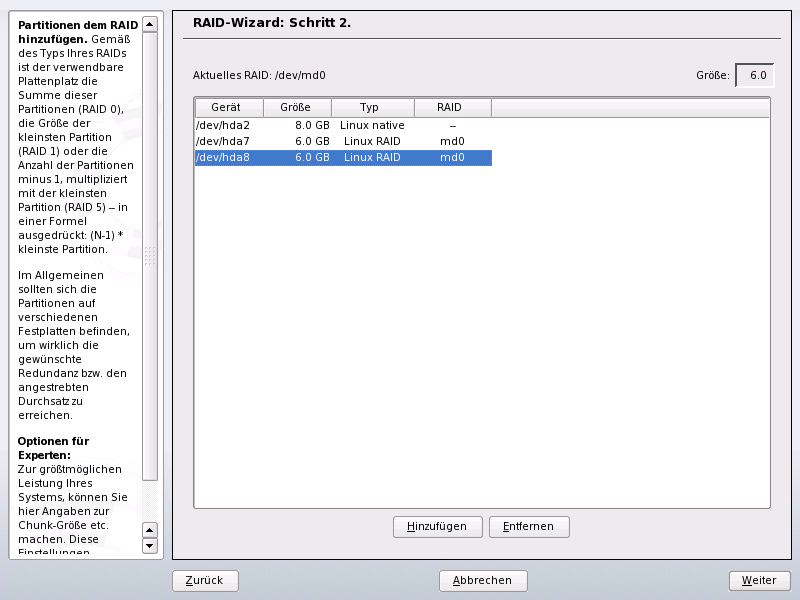800x600 pixels.
Task: Click the lower scroll-up arrow in help scrollbar
Action: [x=150, y=530]
